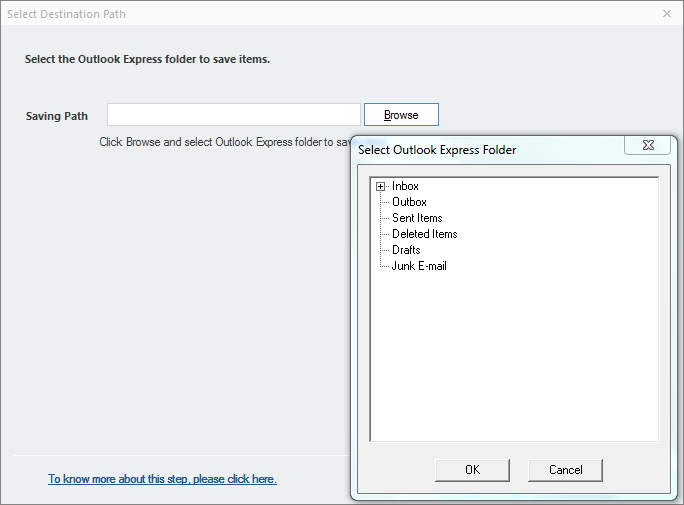Select the Outbox folder
Viewport: 684px width, 505px height.
(x=409, y=202)
